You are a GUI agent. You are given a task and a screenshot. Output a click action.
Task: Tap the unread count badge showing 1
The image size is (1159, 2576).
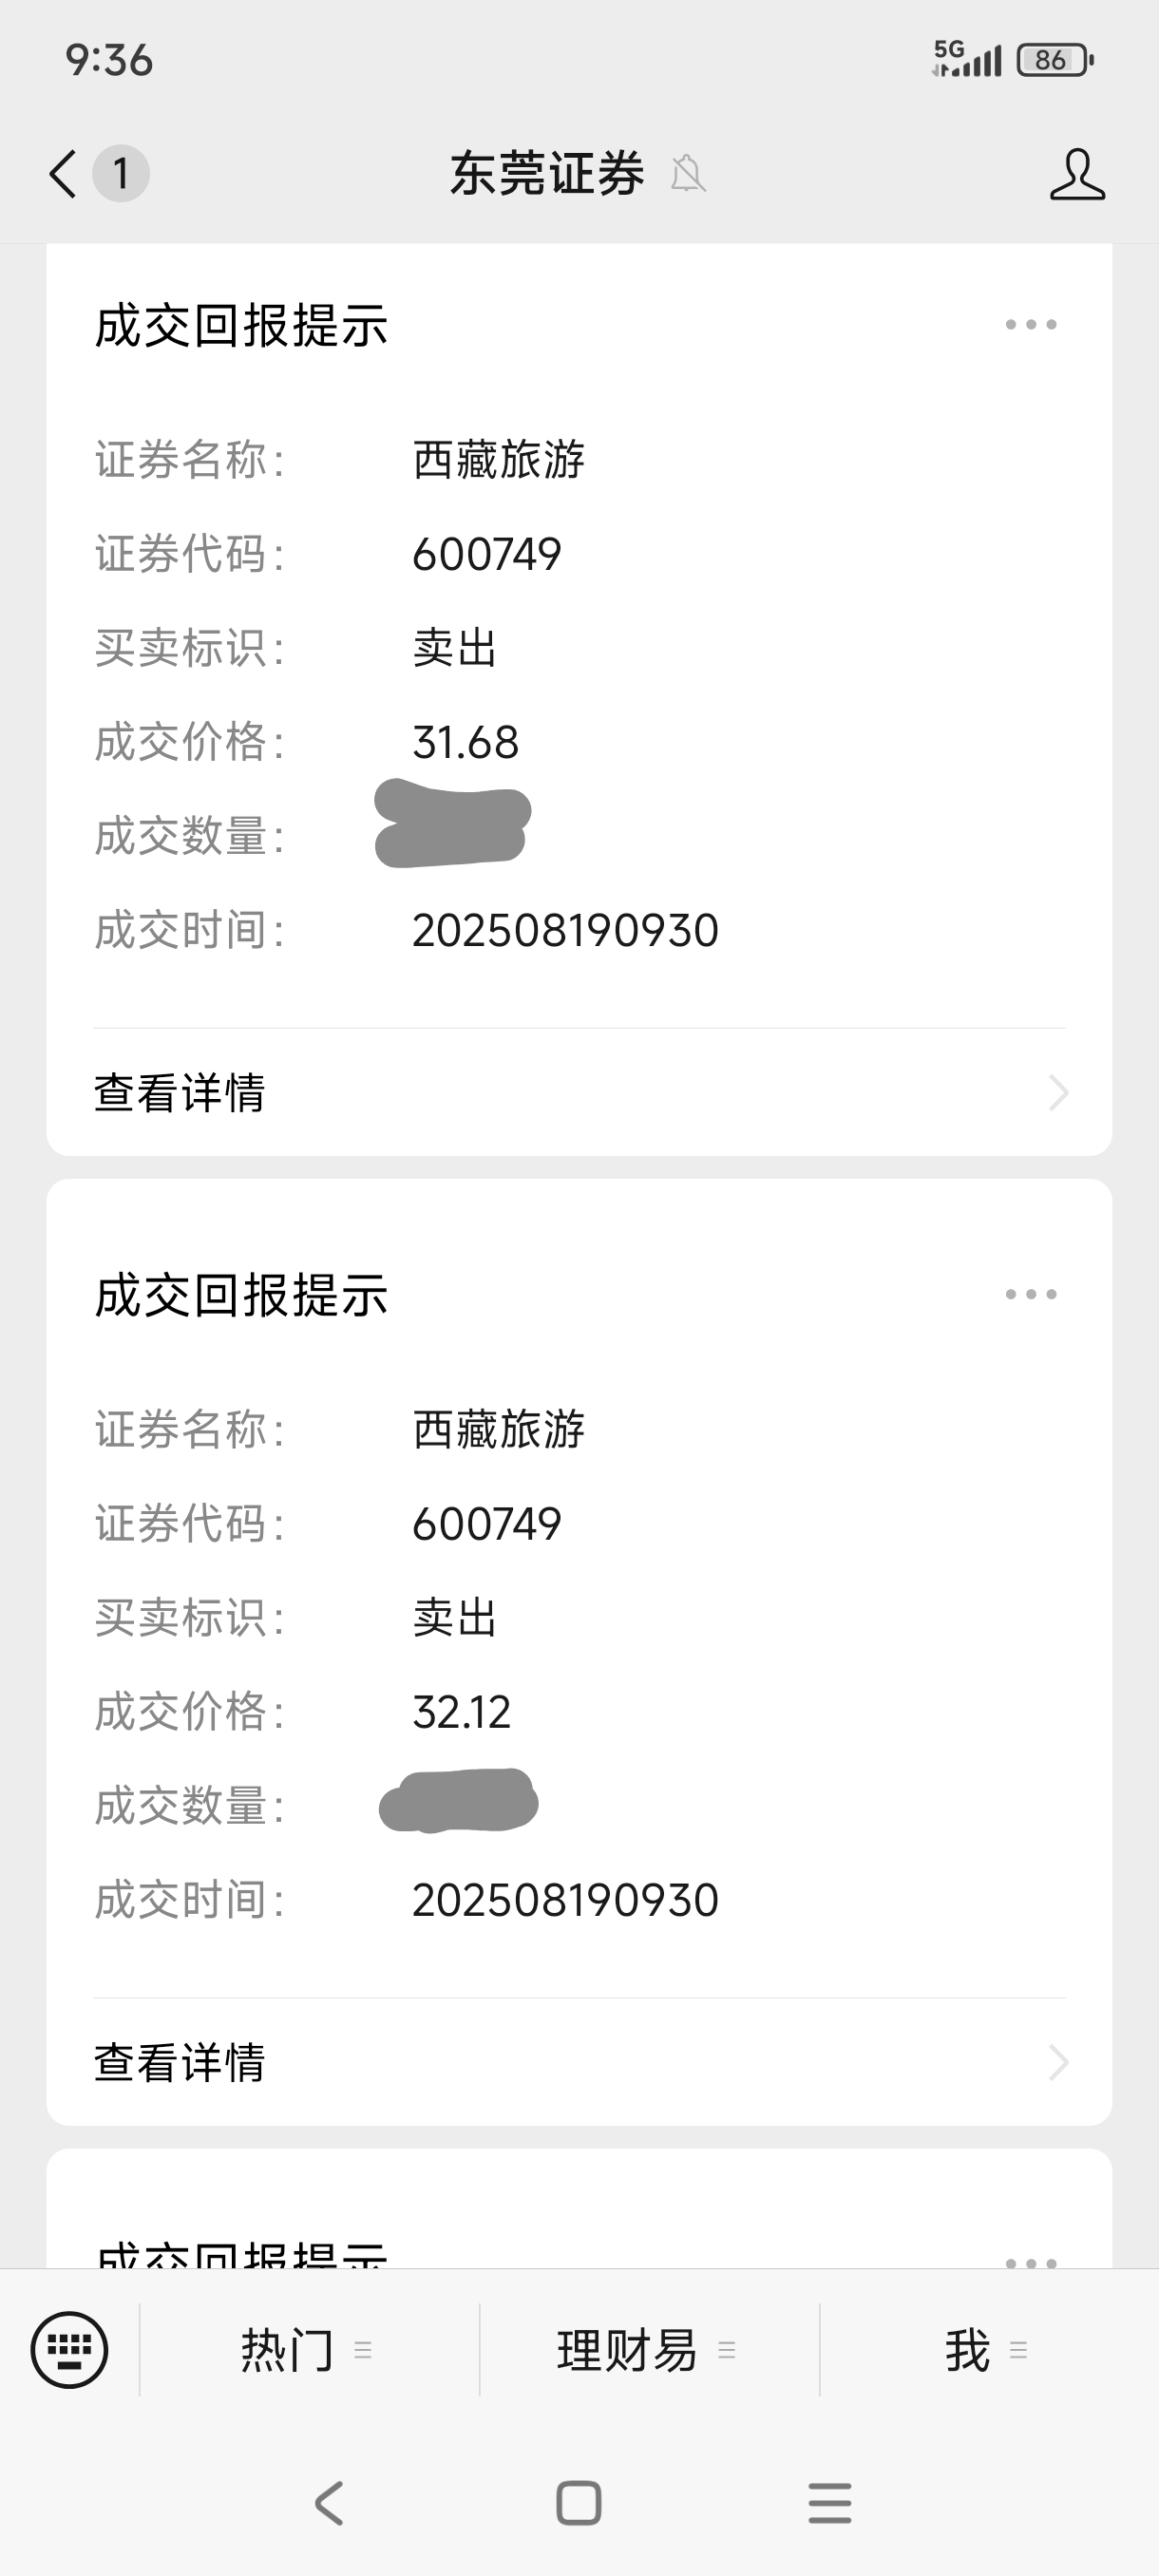pyautogui.click(x=121, y=174)
